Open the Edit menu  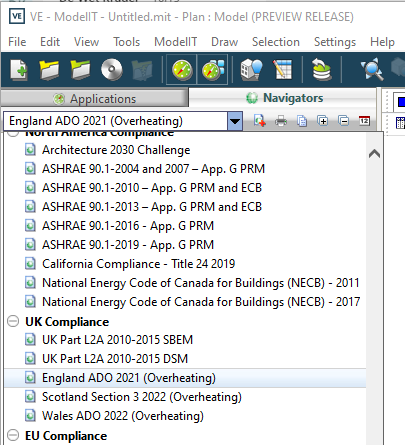coord(50,42)
